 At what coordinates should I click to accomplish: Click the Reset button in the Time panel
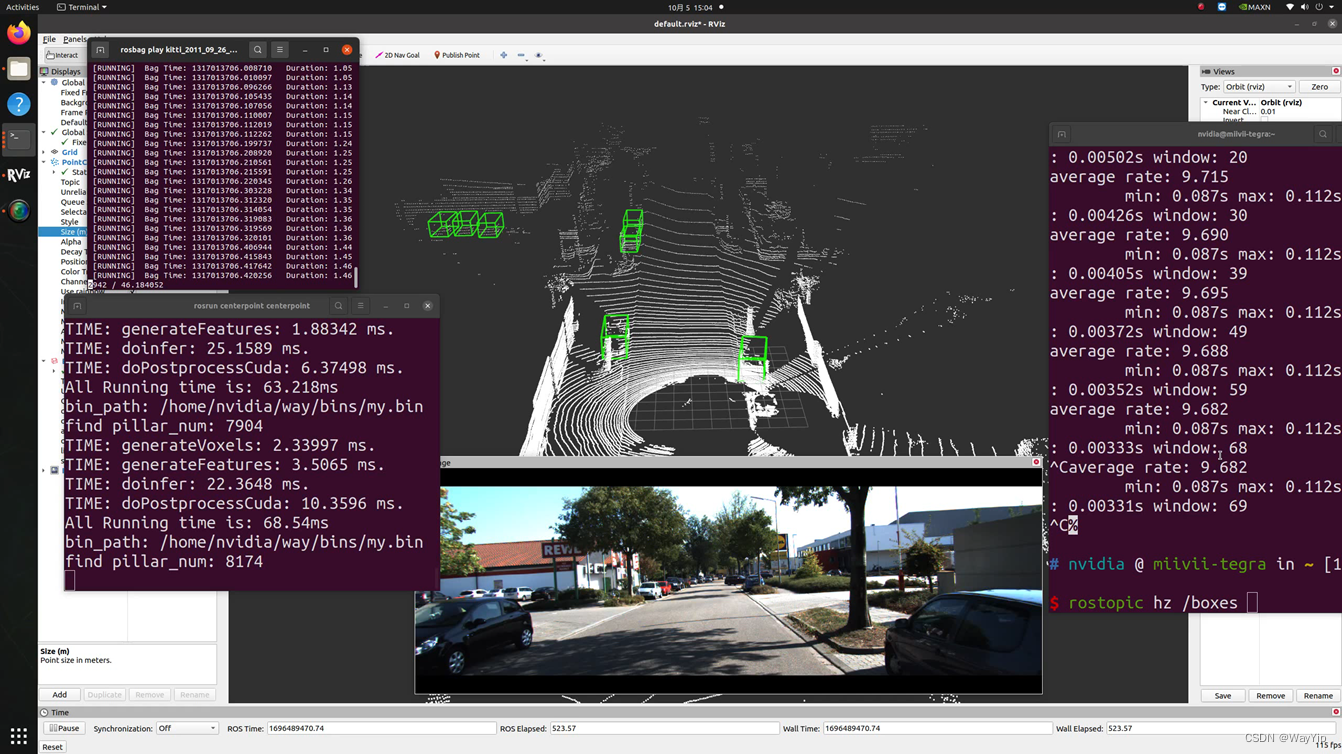coord(51,746)
